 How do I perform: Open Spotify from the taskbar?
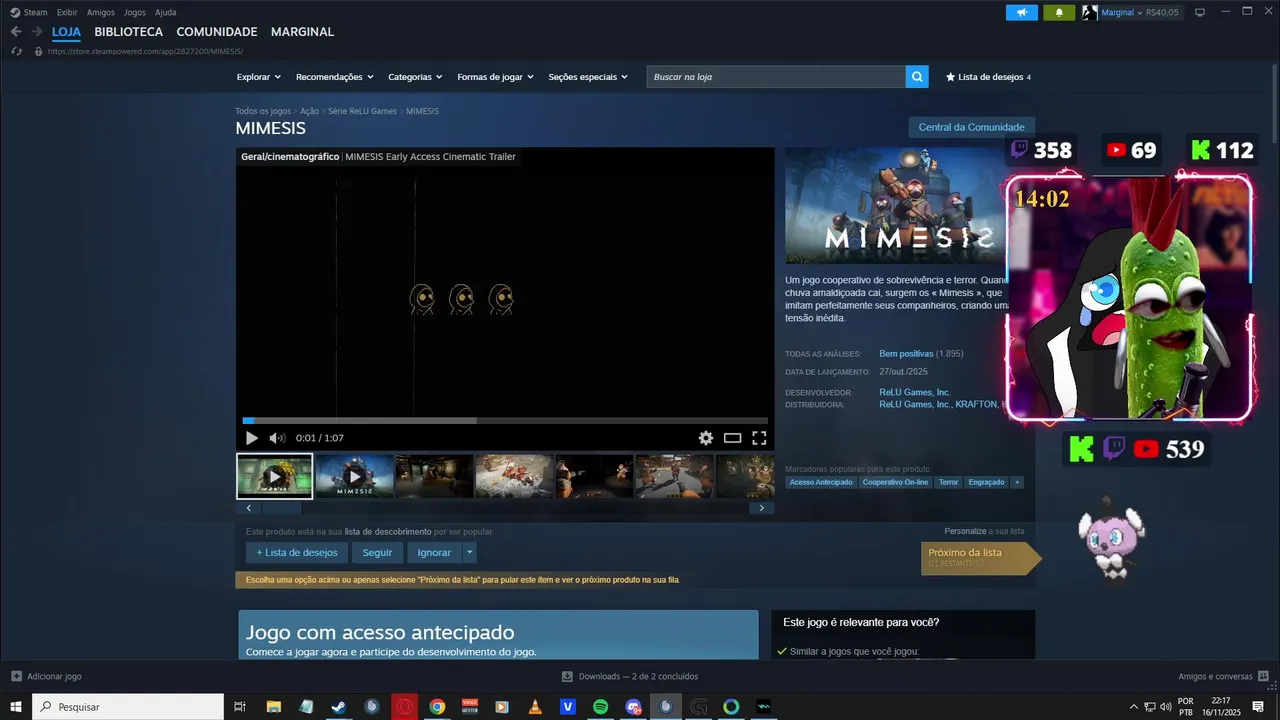tap(600, 706)
